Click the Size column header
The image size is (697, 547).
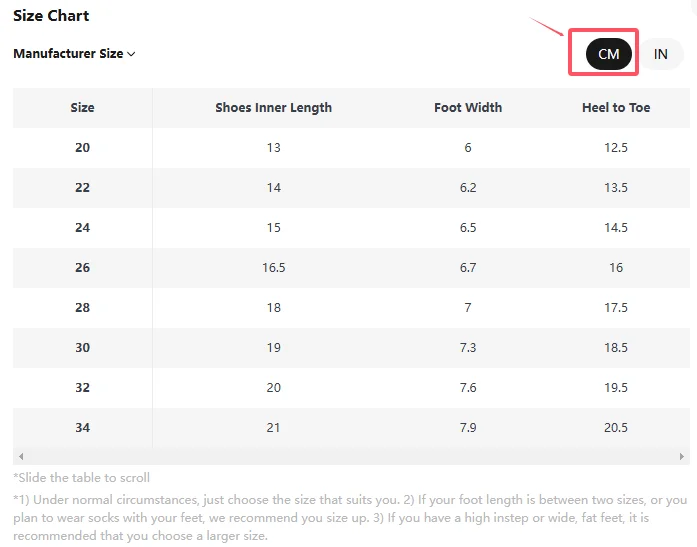click(82, 108)
